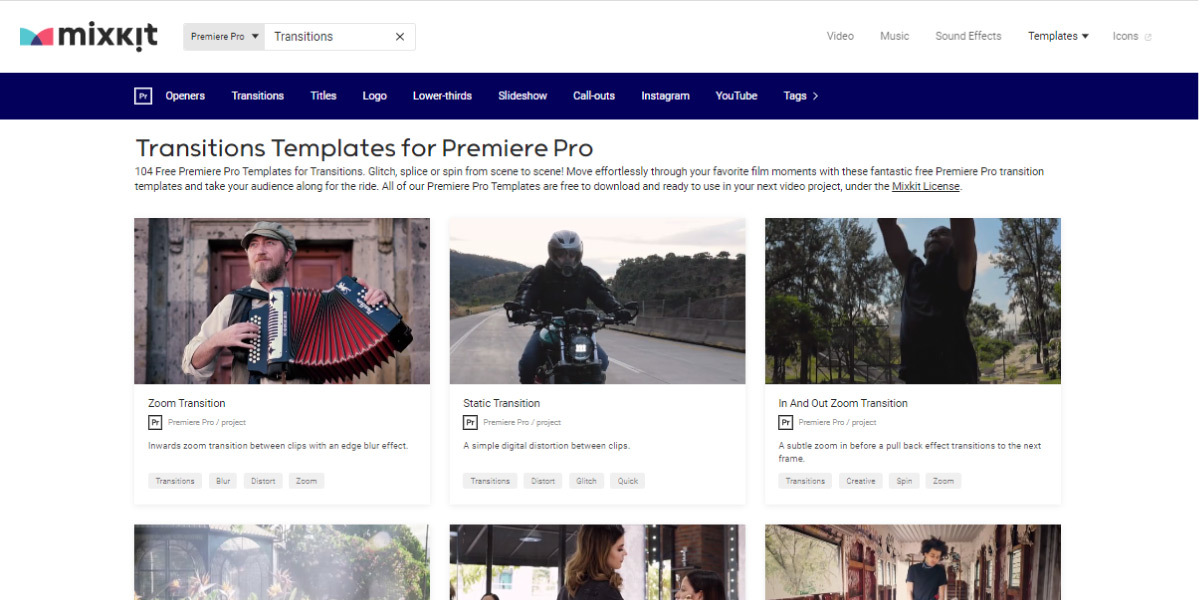Click Pr icon under In And Out Zoom Transition

(x=785, y=423)
